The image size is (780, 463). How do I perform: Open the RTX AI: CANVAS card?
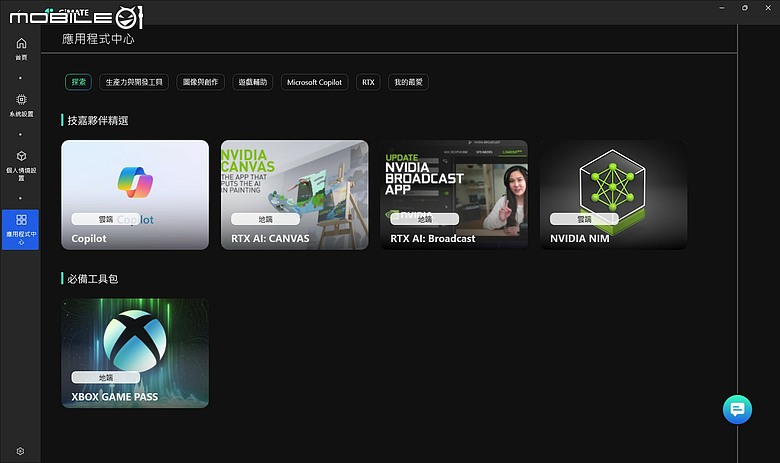pyautogui.click(x=294, y=194)
